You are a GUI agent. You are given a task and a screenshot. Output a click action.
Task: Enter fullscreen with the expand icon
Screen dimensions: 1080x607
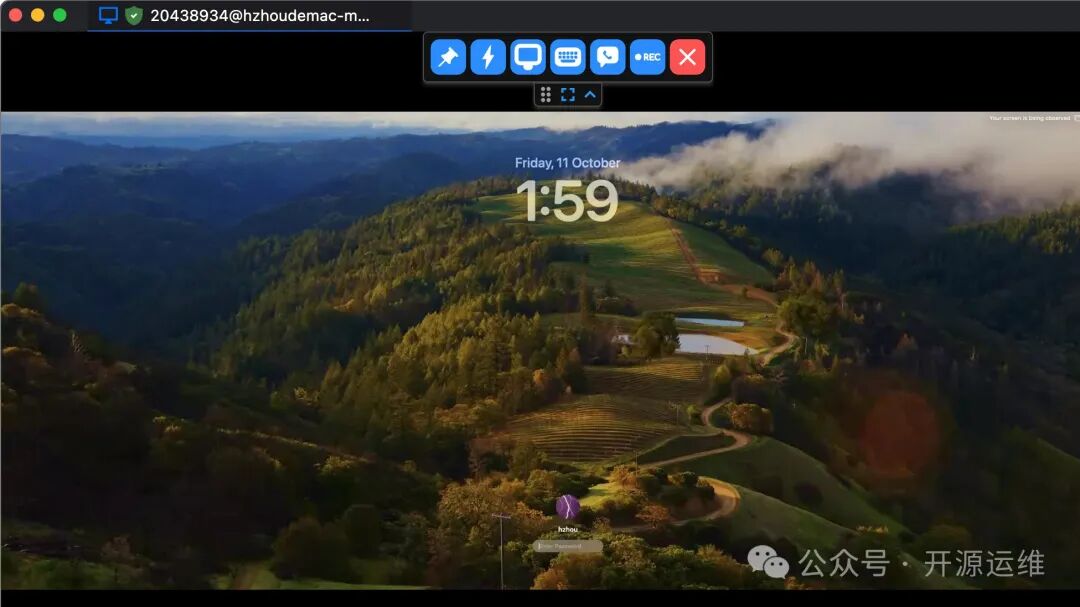[568, 94]
